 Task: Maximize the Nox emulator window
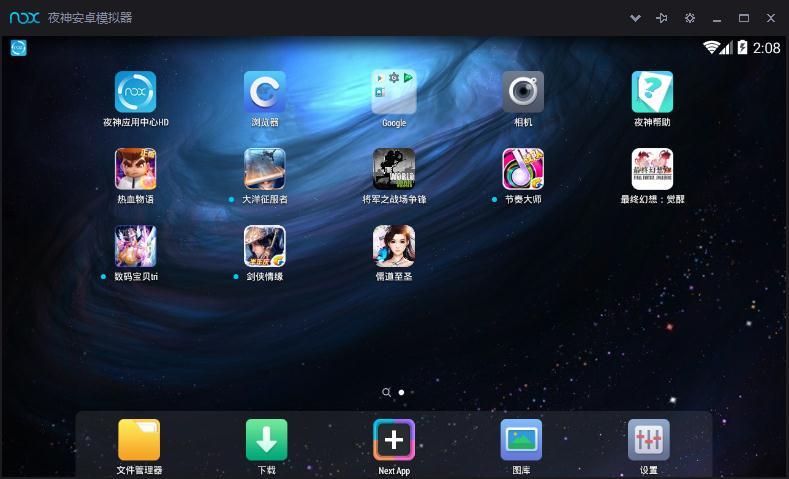pos(744,18)
